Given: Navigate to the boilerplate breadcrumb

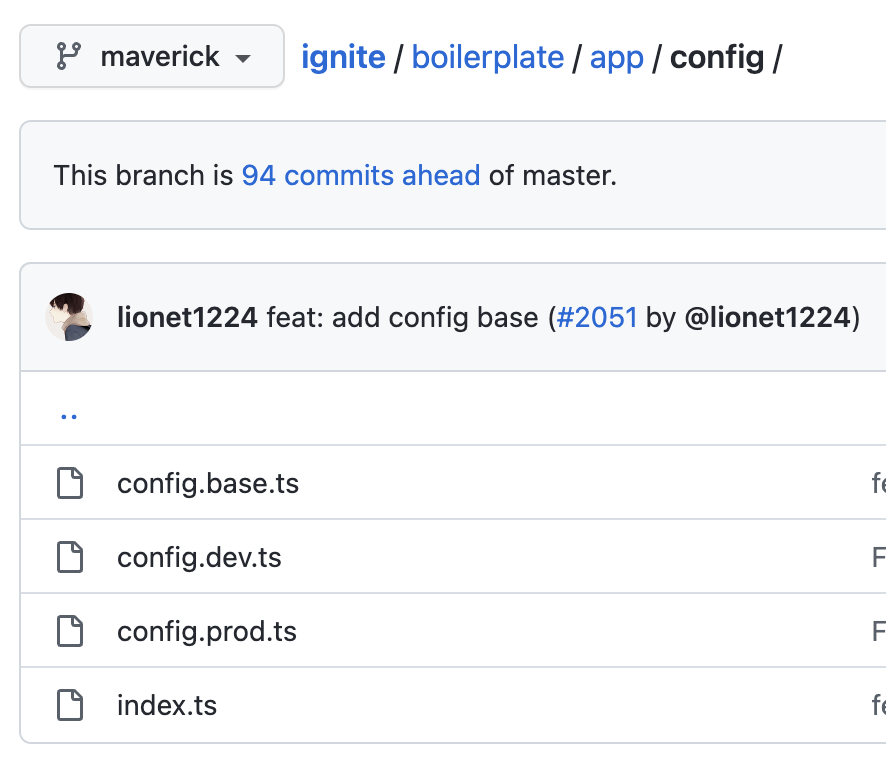Looking at the screenshot, I should (x=488, y=57).
